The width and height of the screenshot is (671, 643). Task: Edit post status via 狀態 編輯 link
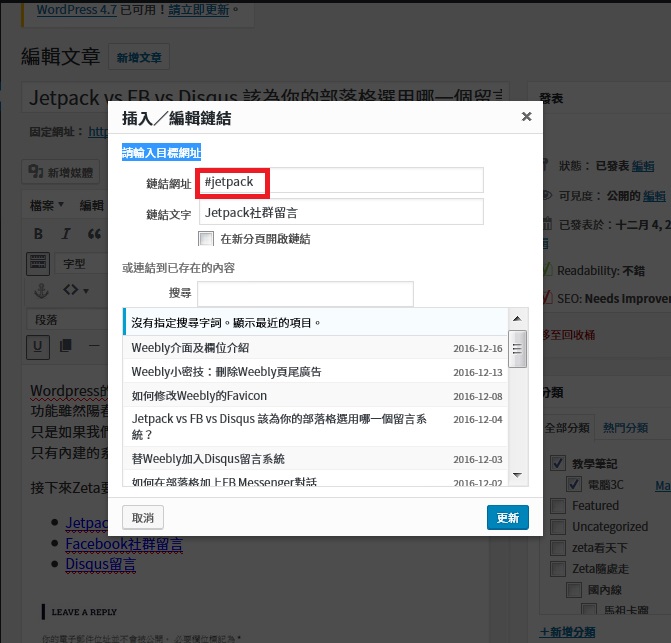pos(643,166)
